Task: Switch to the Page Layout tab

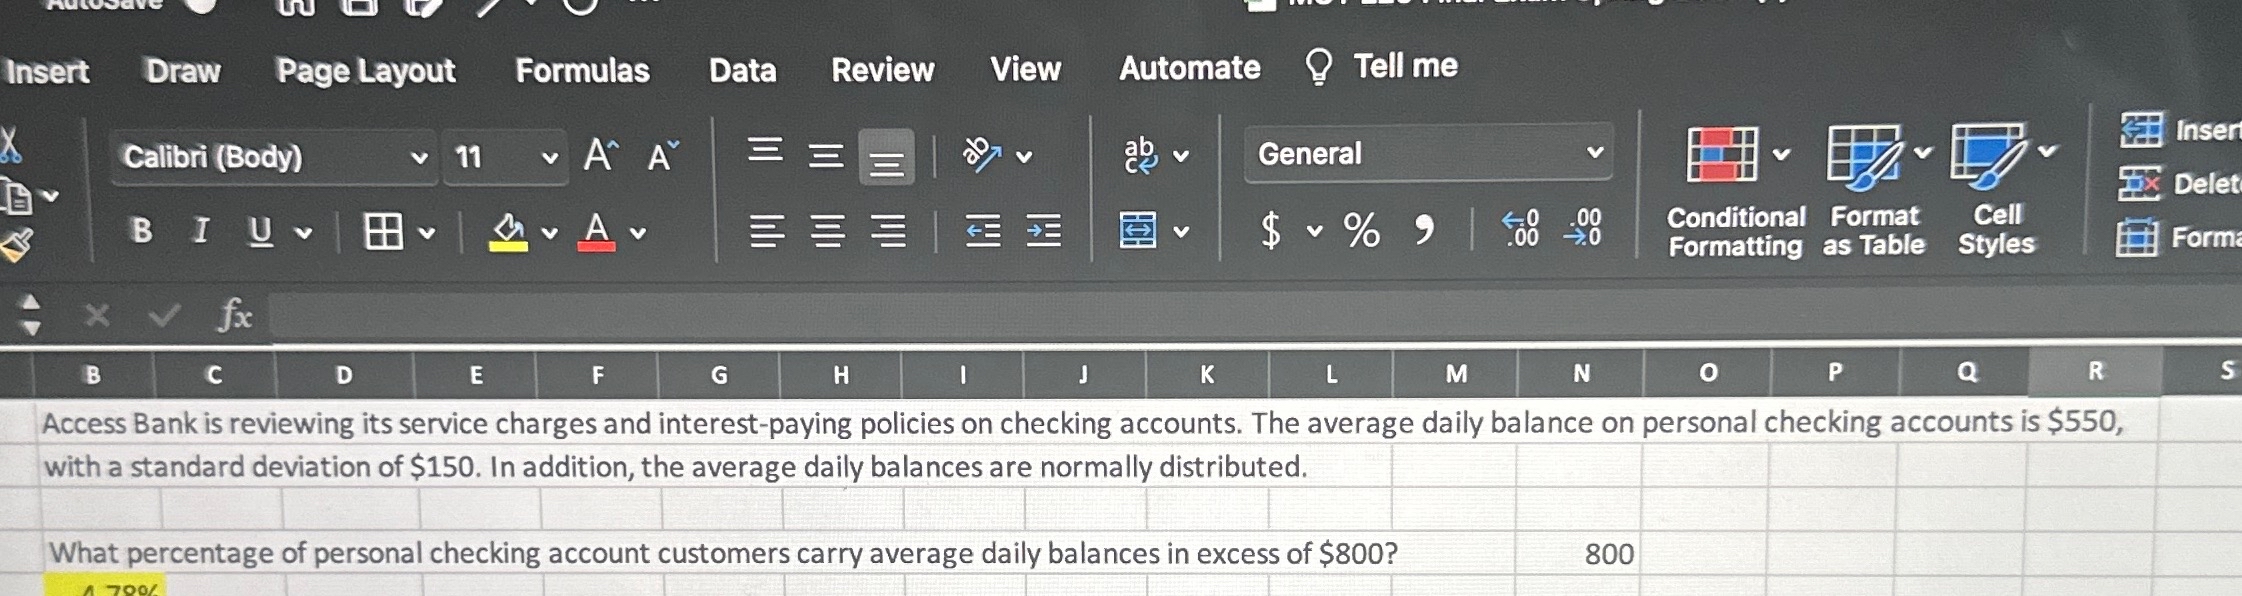Action: pos(366,71)
